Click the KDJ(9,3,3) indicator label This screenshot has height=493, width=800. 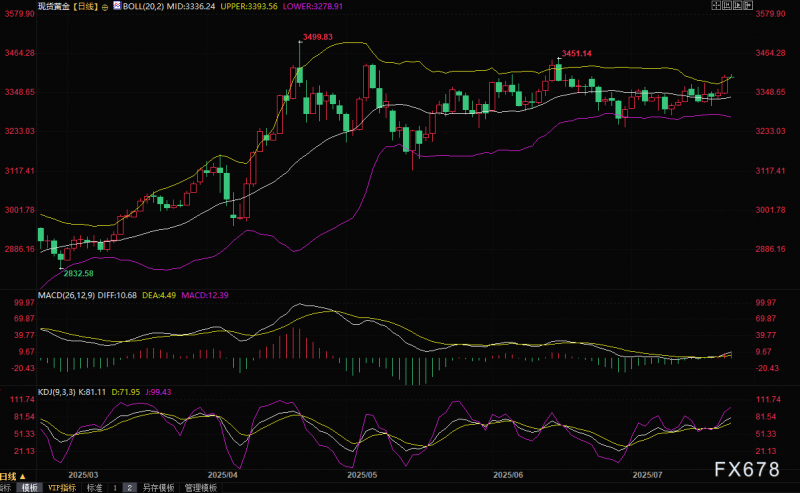57,392
